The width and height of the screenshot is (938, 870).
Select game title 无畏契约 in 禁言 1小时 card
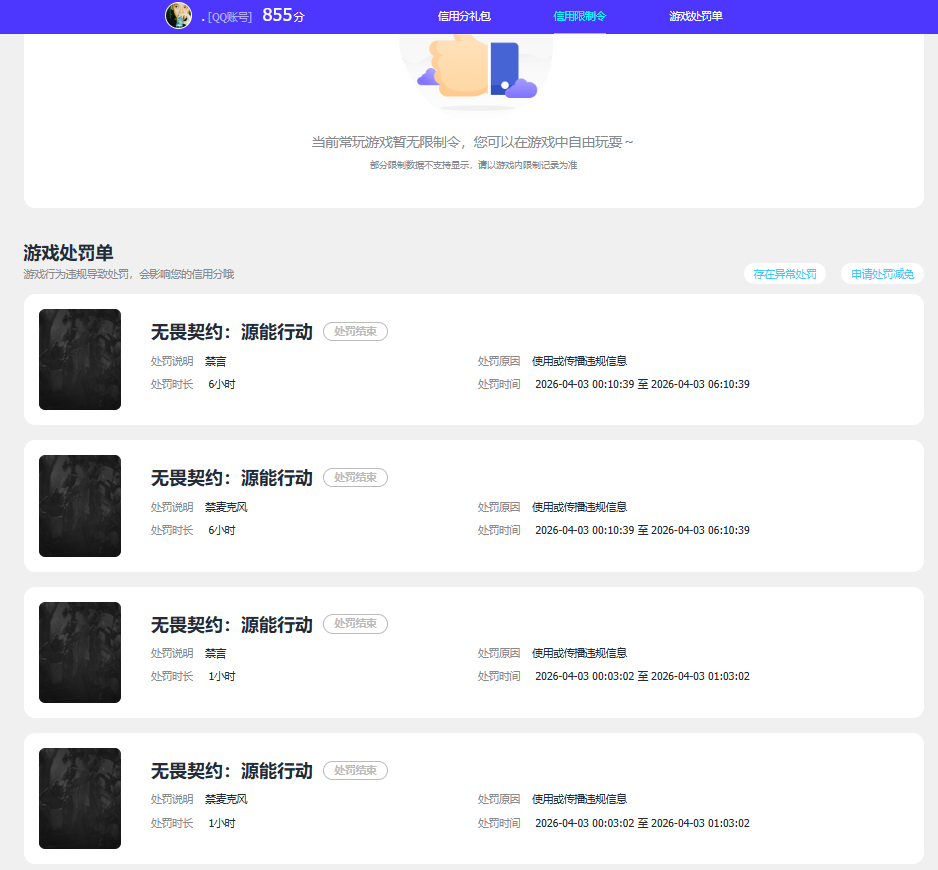232,624
